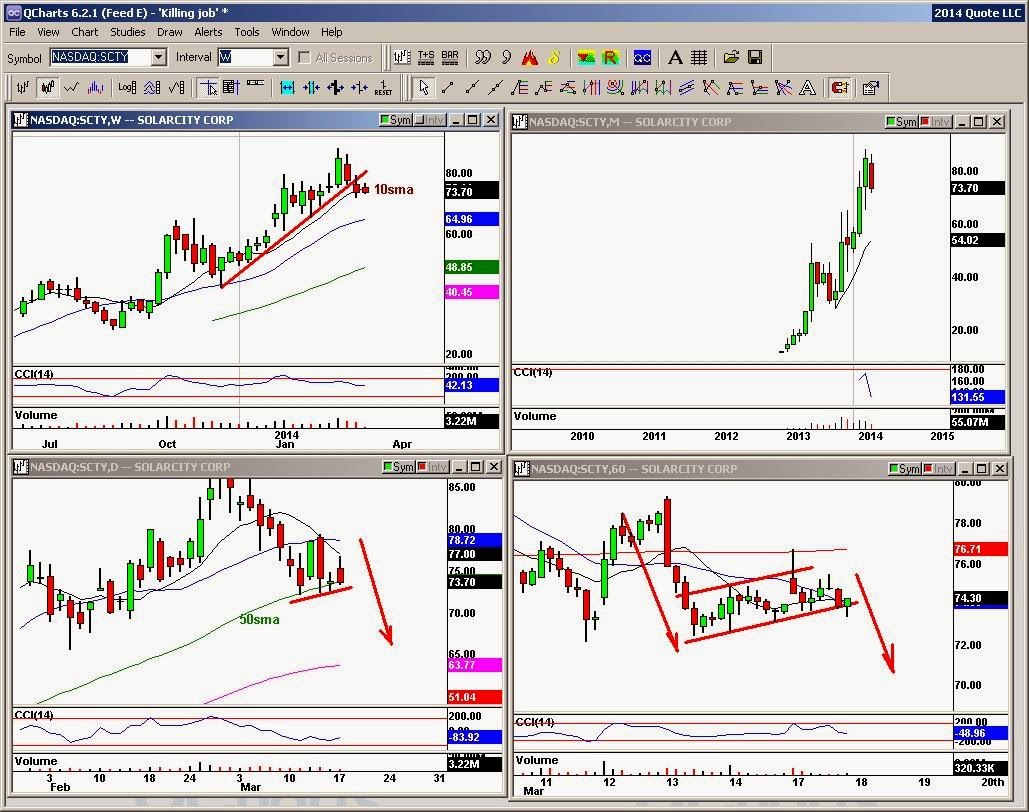The width and height of the screenshot is (1029, 812).
Task: Click the grid lines icon
Action: (x=699, y=58)
